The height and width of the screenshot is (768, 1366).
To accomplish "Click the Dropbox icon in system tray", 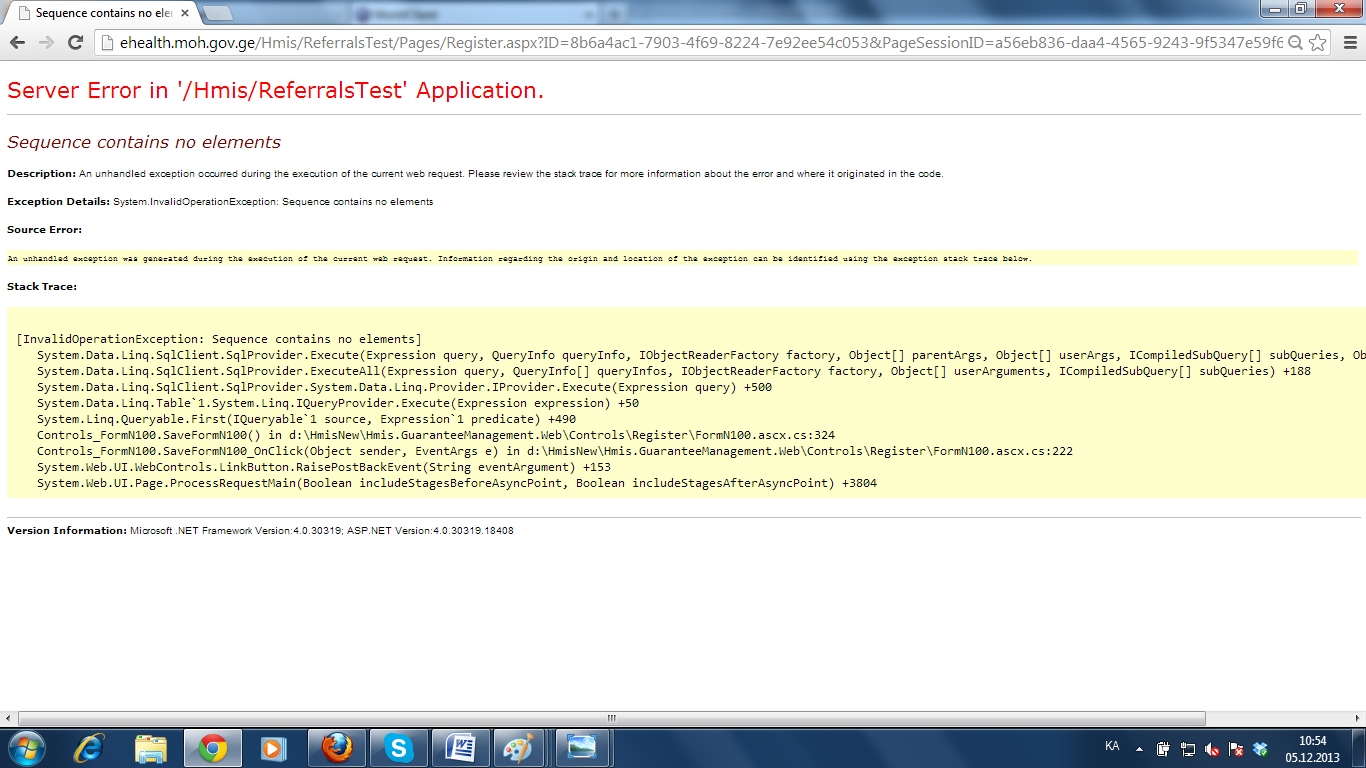I will [1260, 749].
